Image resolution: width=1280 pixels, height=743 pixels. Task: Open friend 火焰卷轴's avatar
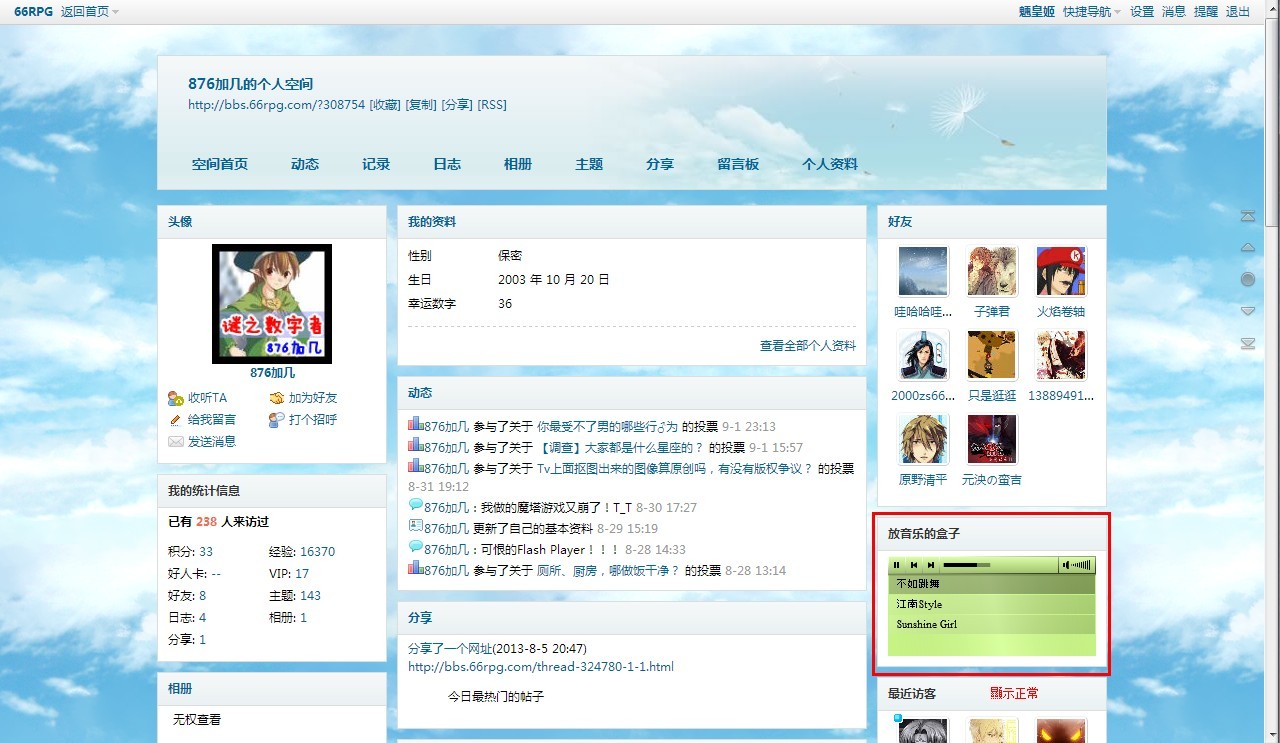pyautogui.click(x=1061, y=272)
